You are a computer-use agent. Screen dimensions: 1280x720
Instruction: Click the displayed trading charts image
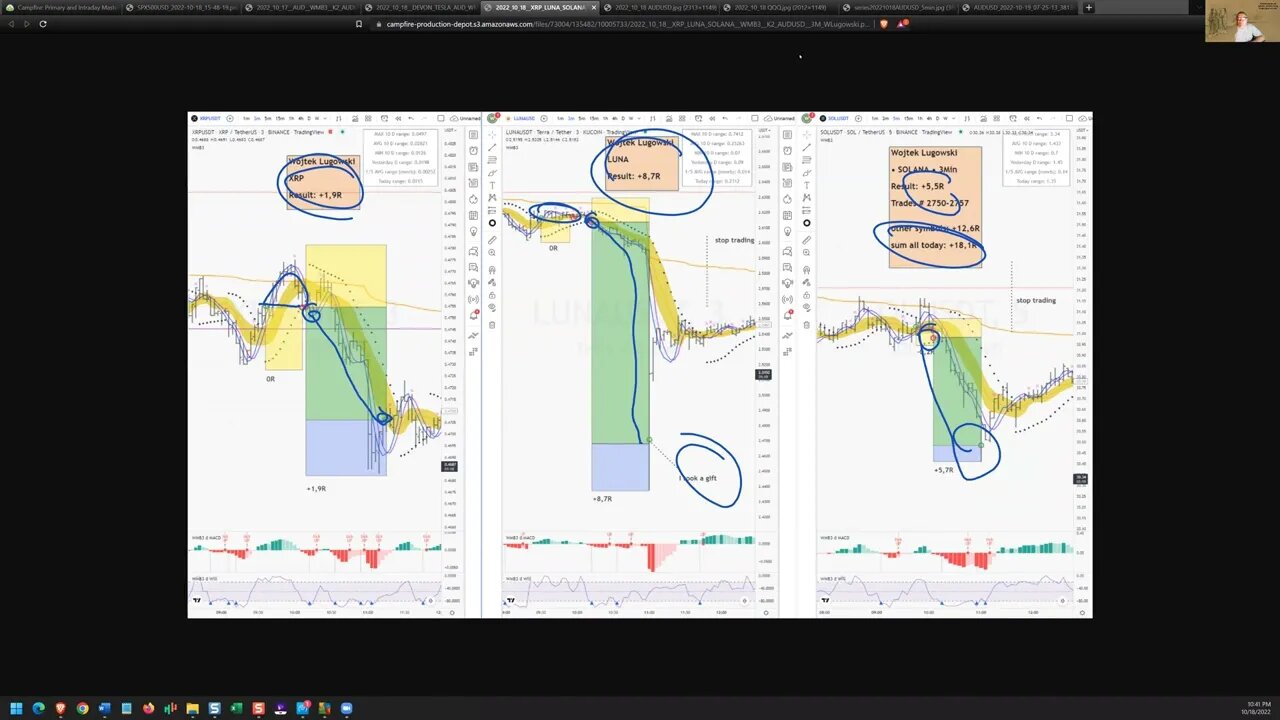[x=640, y=364]
